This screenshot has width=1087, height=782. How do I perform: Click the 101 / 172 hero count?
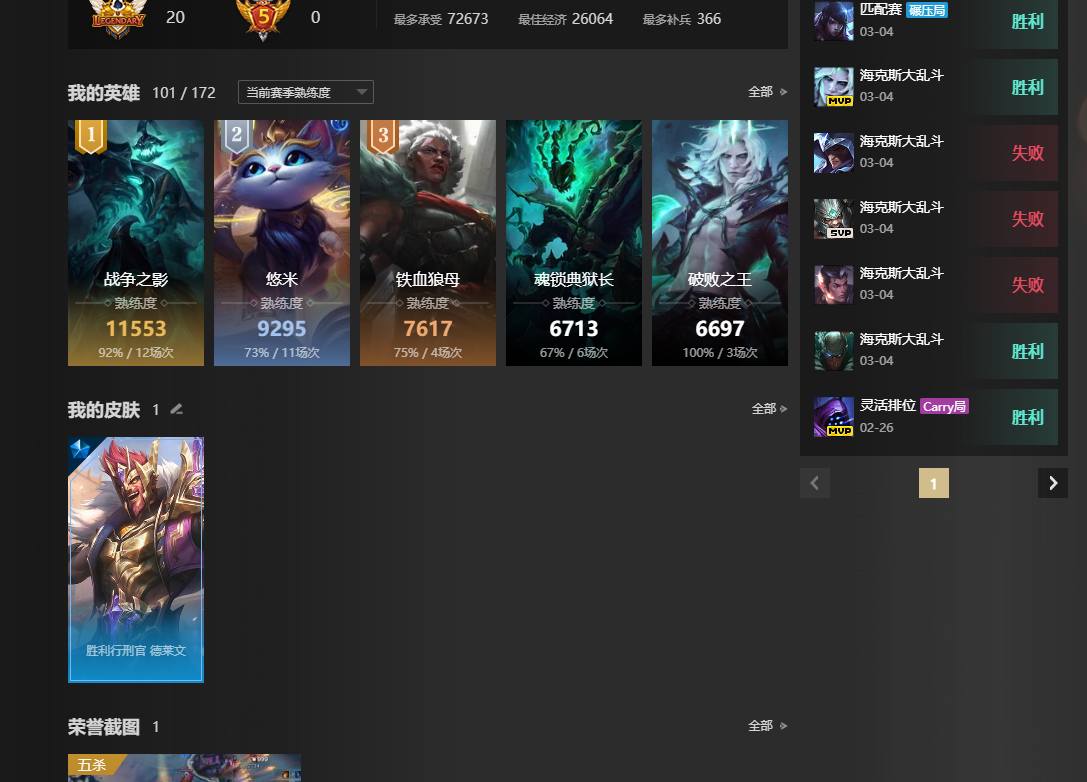(x=184, y=93)
